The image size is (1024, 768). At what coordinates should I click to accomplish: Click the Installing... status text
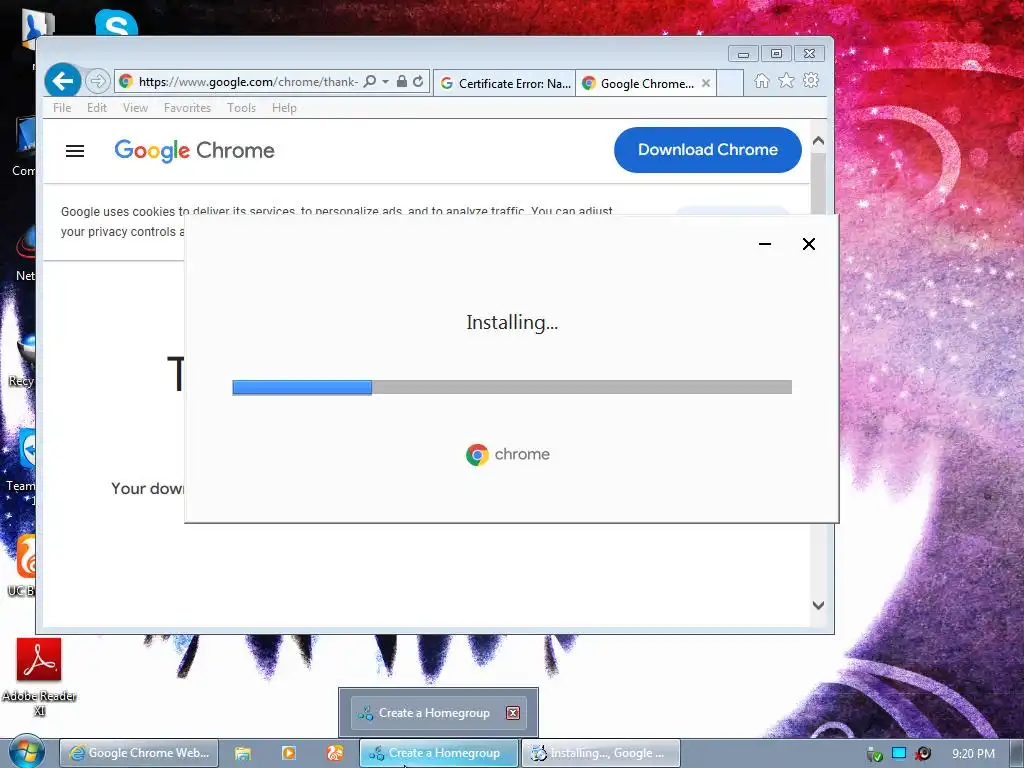(512, 322)
